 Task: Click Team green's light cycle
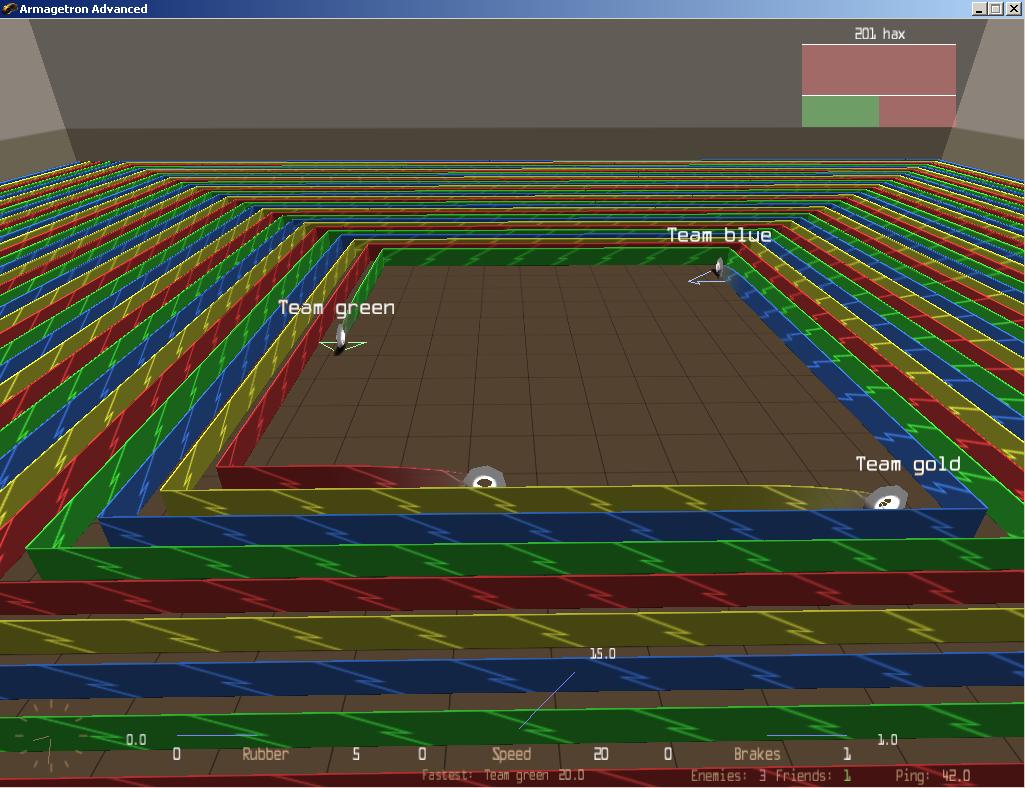pyautogui.click(x=341, y=339)
